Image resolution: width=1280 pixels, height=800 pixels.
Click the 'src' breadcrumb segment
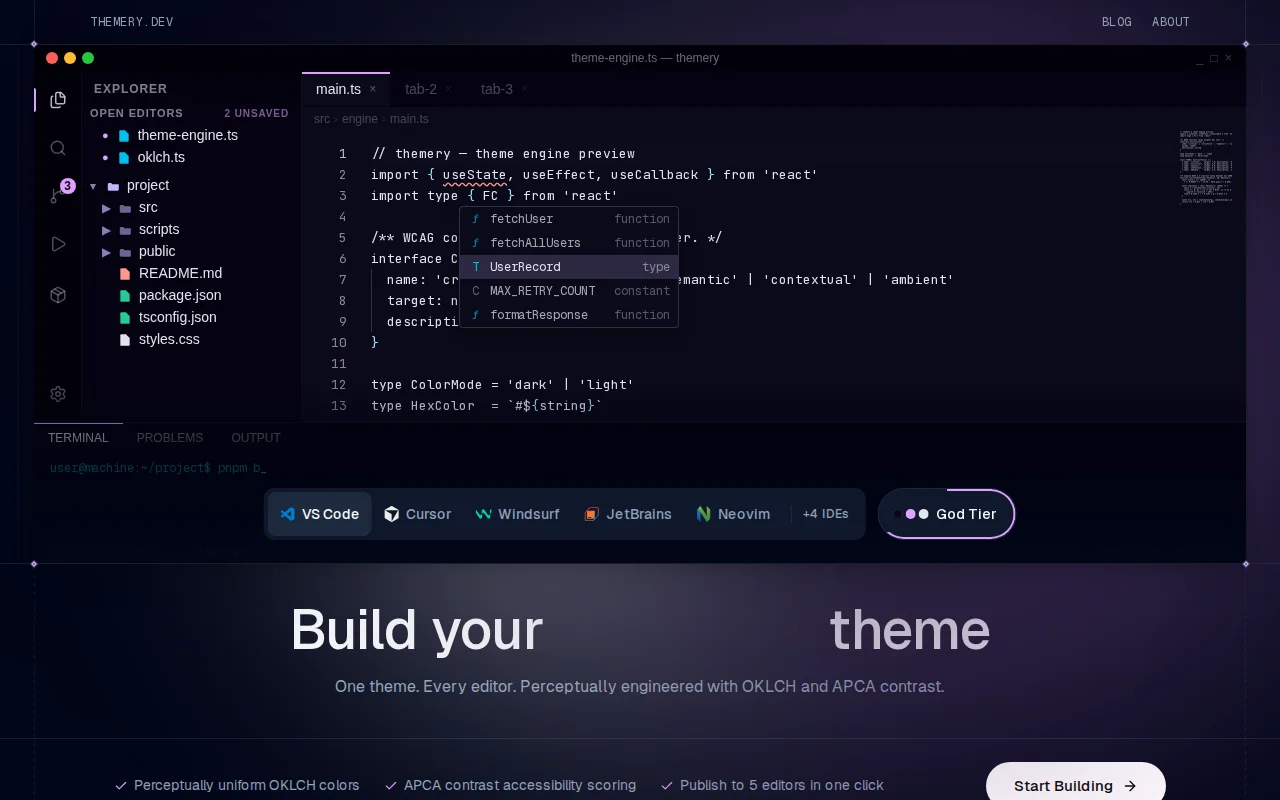tap(322, 119)
